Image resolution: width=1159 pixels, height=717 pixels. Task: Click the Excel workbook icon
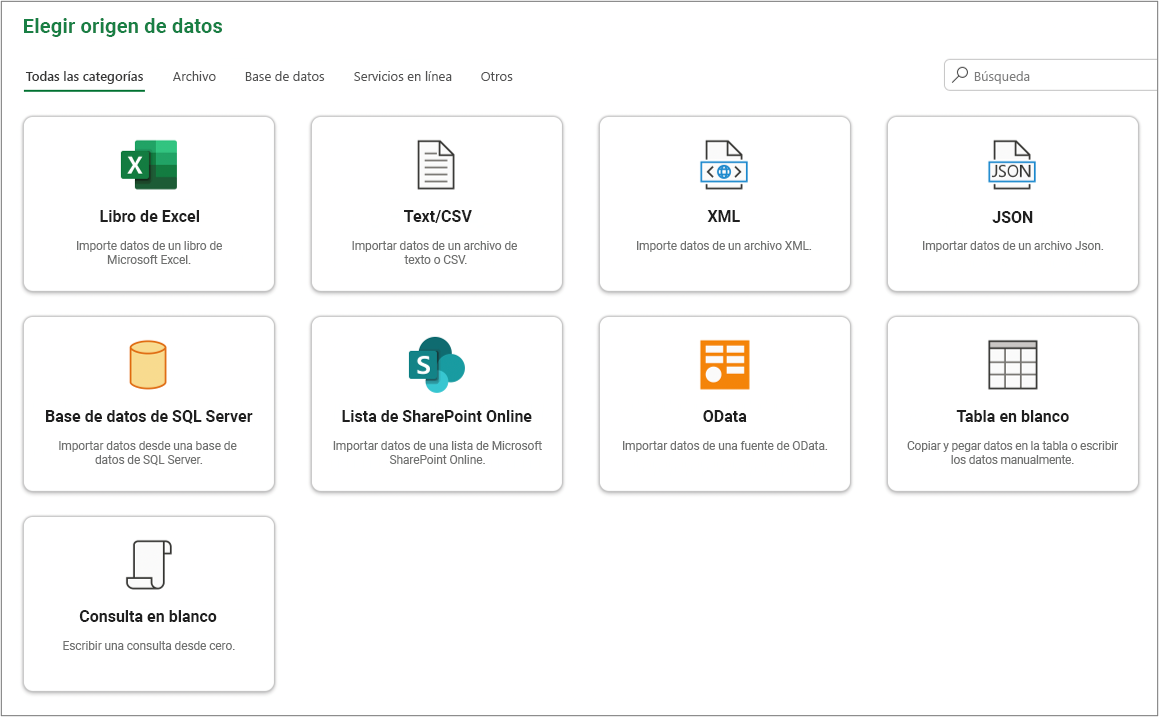(149, 165)
